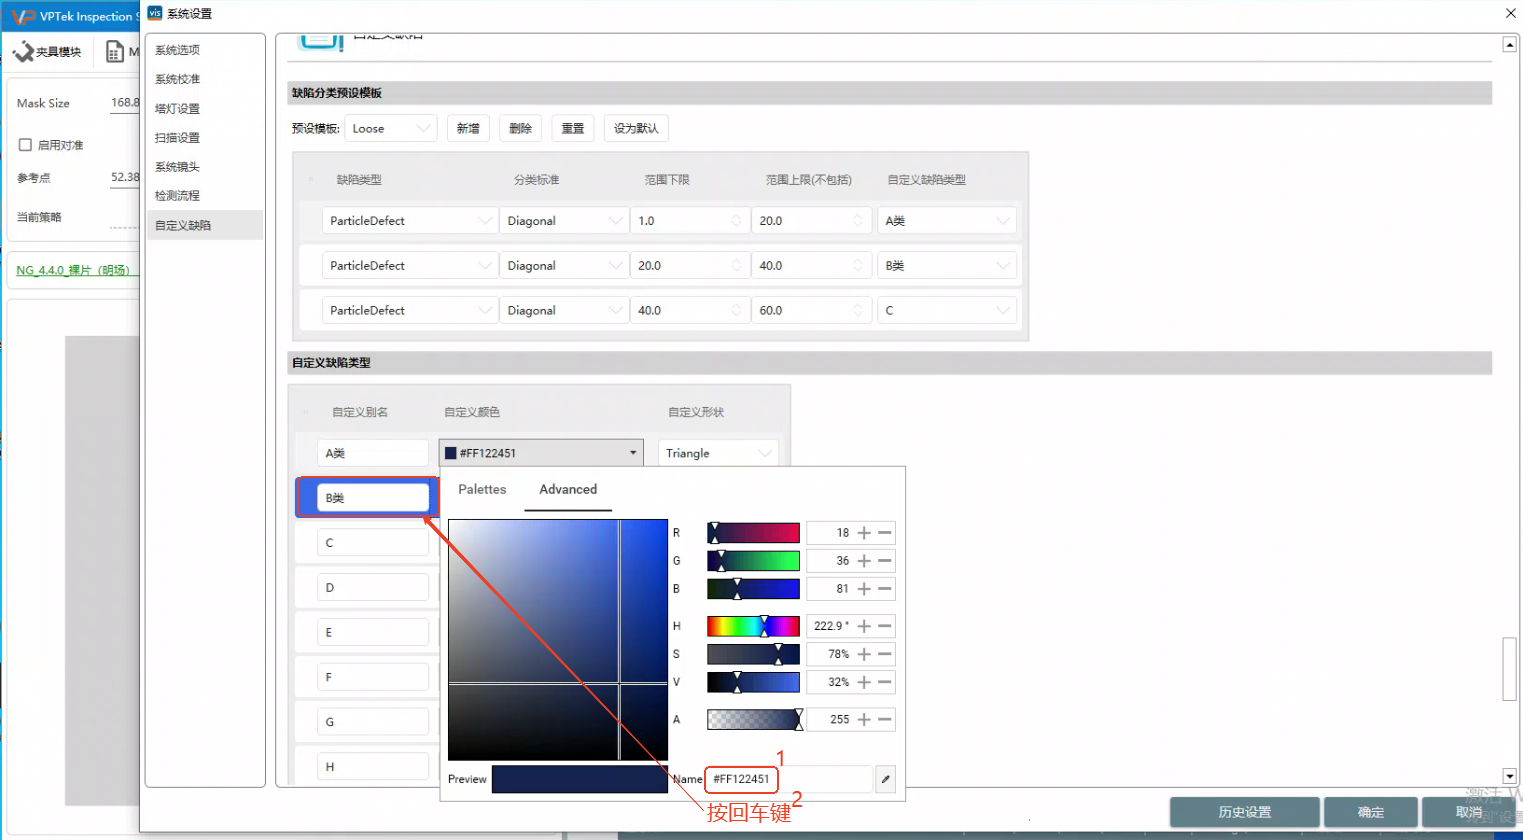This screenshot has height=840, width=1523.
Task: Click the H hue rainbow slider
Action: 753,626
